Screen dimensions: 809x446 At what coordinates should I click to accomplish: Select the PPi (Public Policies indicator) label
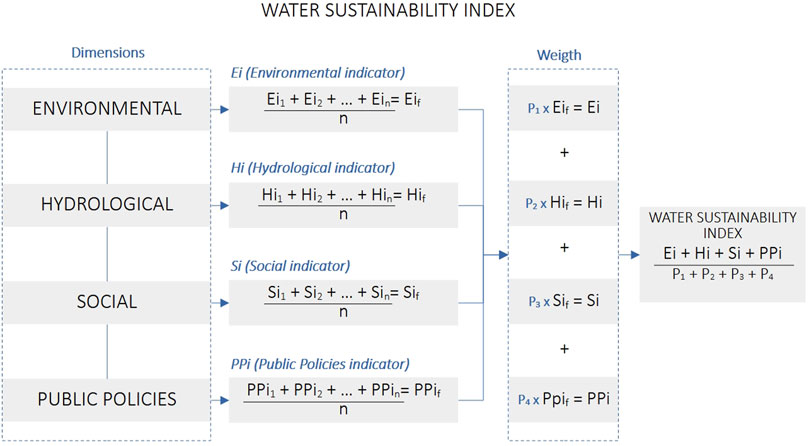(x=319, y=362)
